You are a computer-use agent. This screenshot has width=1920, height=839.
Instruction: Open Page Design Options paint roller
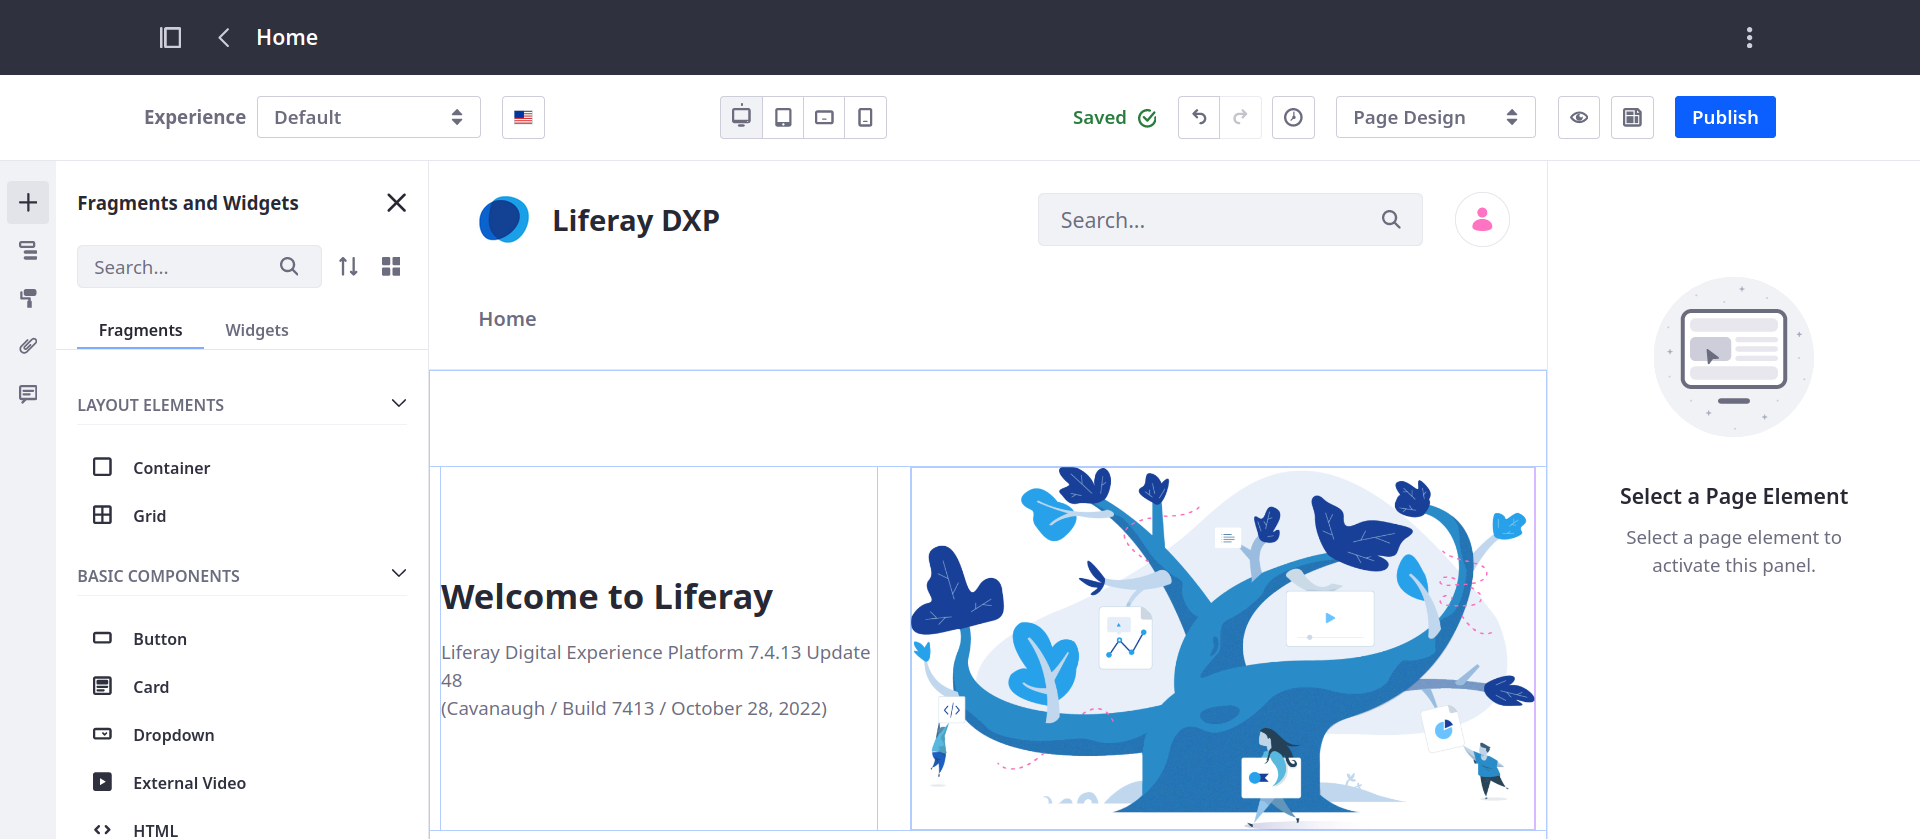click(28, 298)
